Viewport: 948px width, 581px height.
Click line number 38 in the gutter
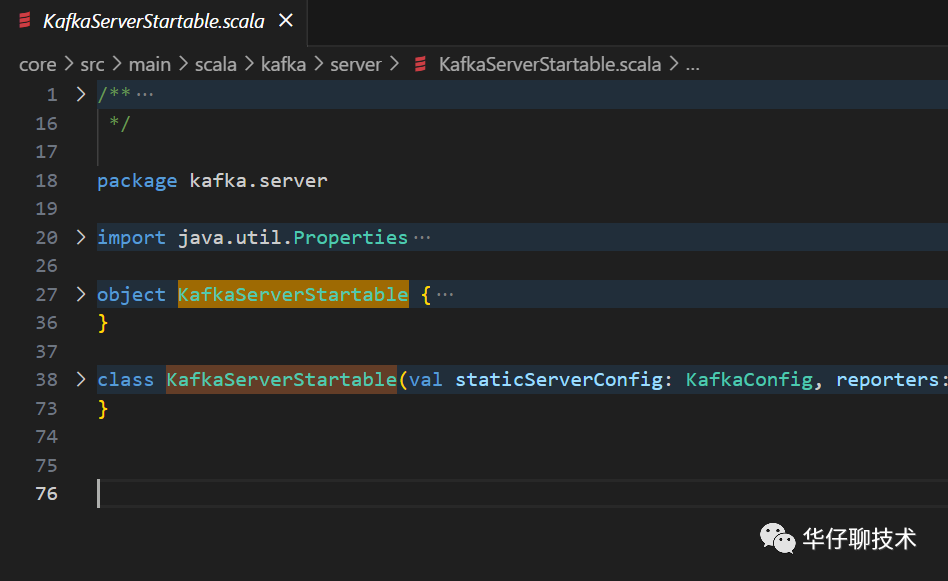coord(47,379)
